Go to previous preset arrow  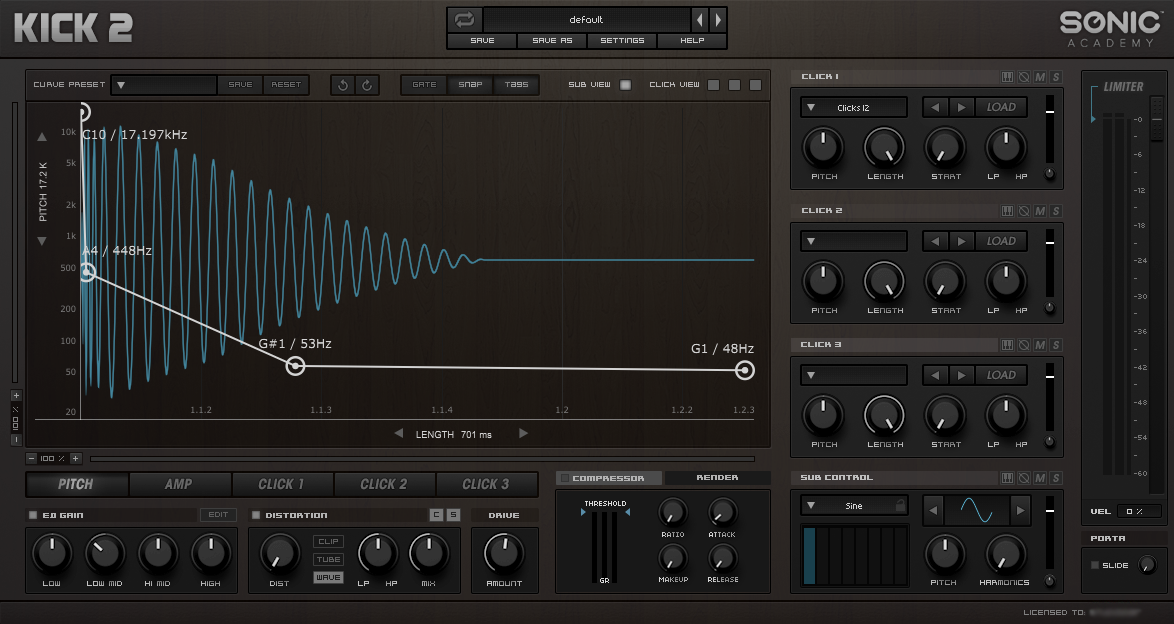tap(700, 19)
